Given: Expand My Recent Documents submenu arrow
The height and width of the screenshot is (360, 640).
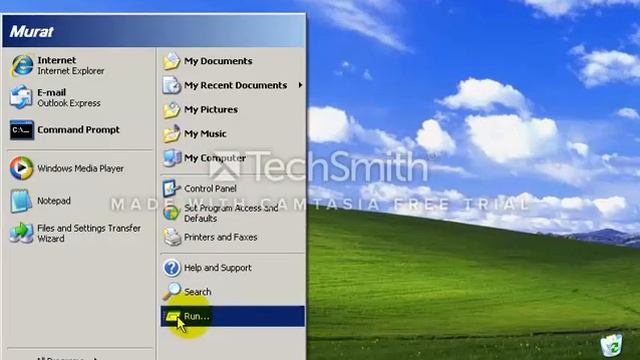Looking at the screenshot, I should [x=300, y=85].
